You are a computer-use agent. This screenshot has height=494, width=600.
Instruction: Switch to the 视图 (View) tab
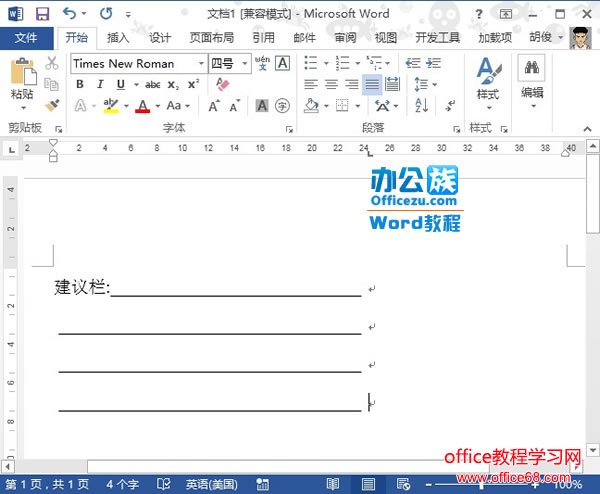[x=386, y=37]
